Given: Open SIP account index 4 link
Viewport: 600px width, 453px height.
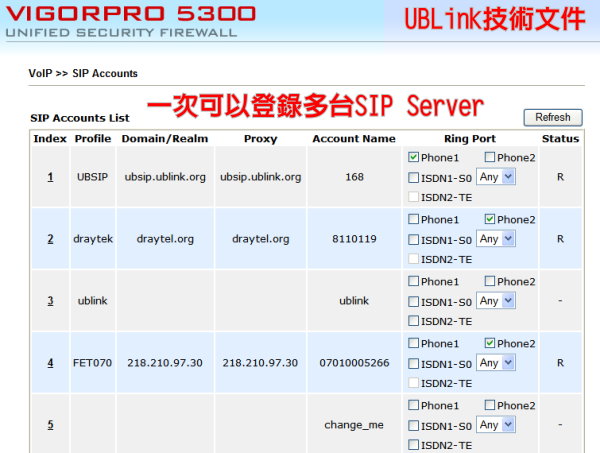Looking at the screenshot, I should coord(50,363).
